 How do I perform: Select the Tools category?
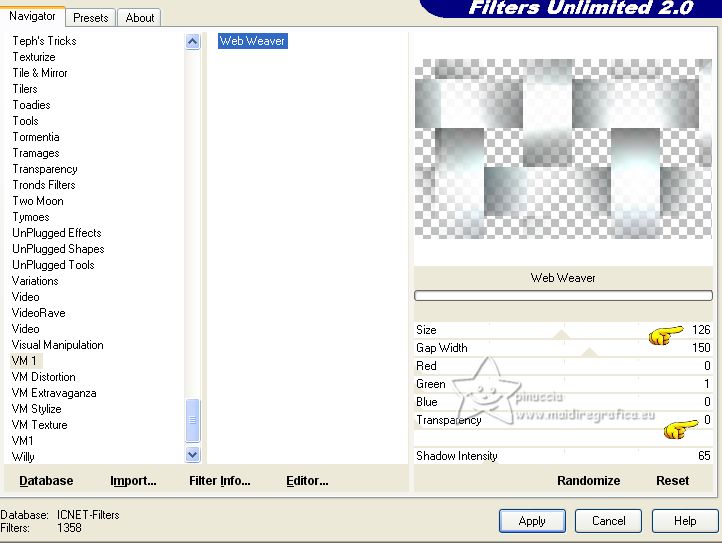click(25, 121)
